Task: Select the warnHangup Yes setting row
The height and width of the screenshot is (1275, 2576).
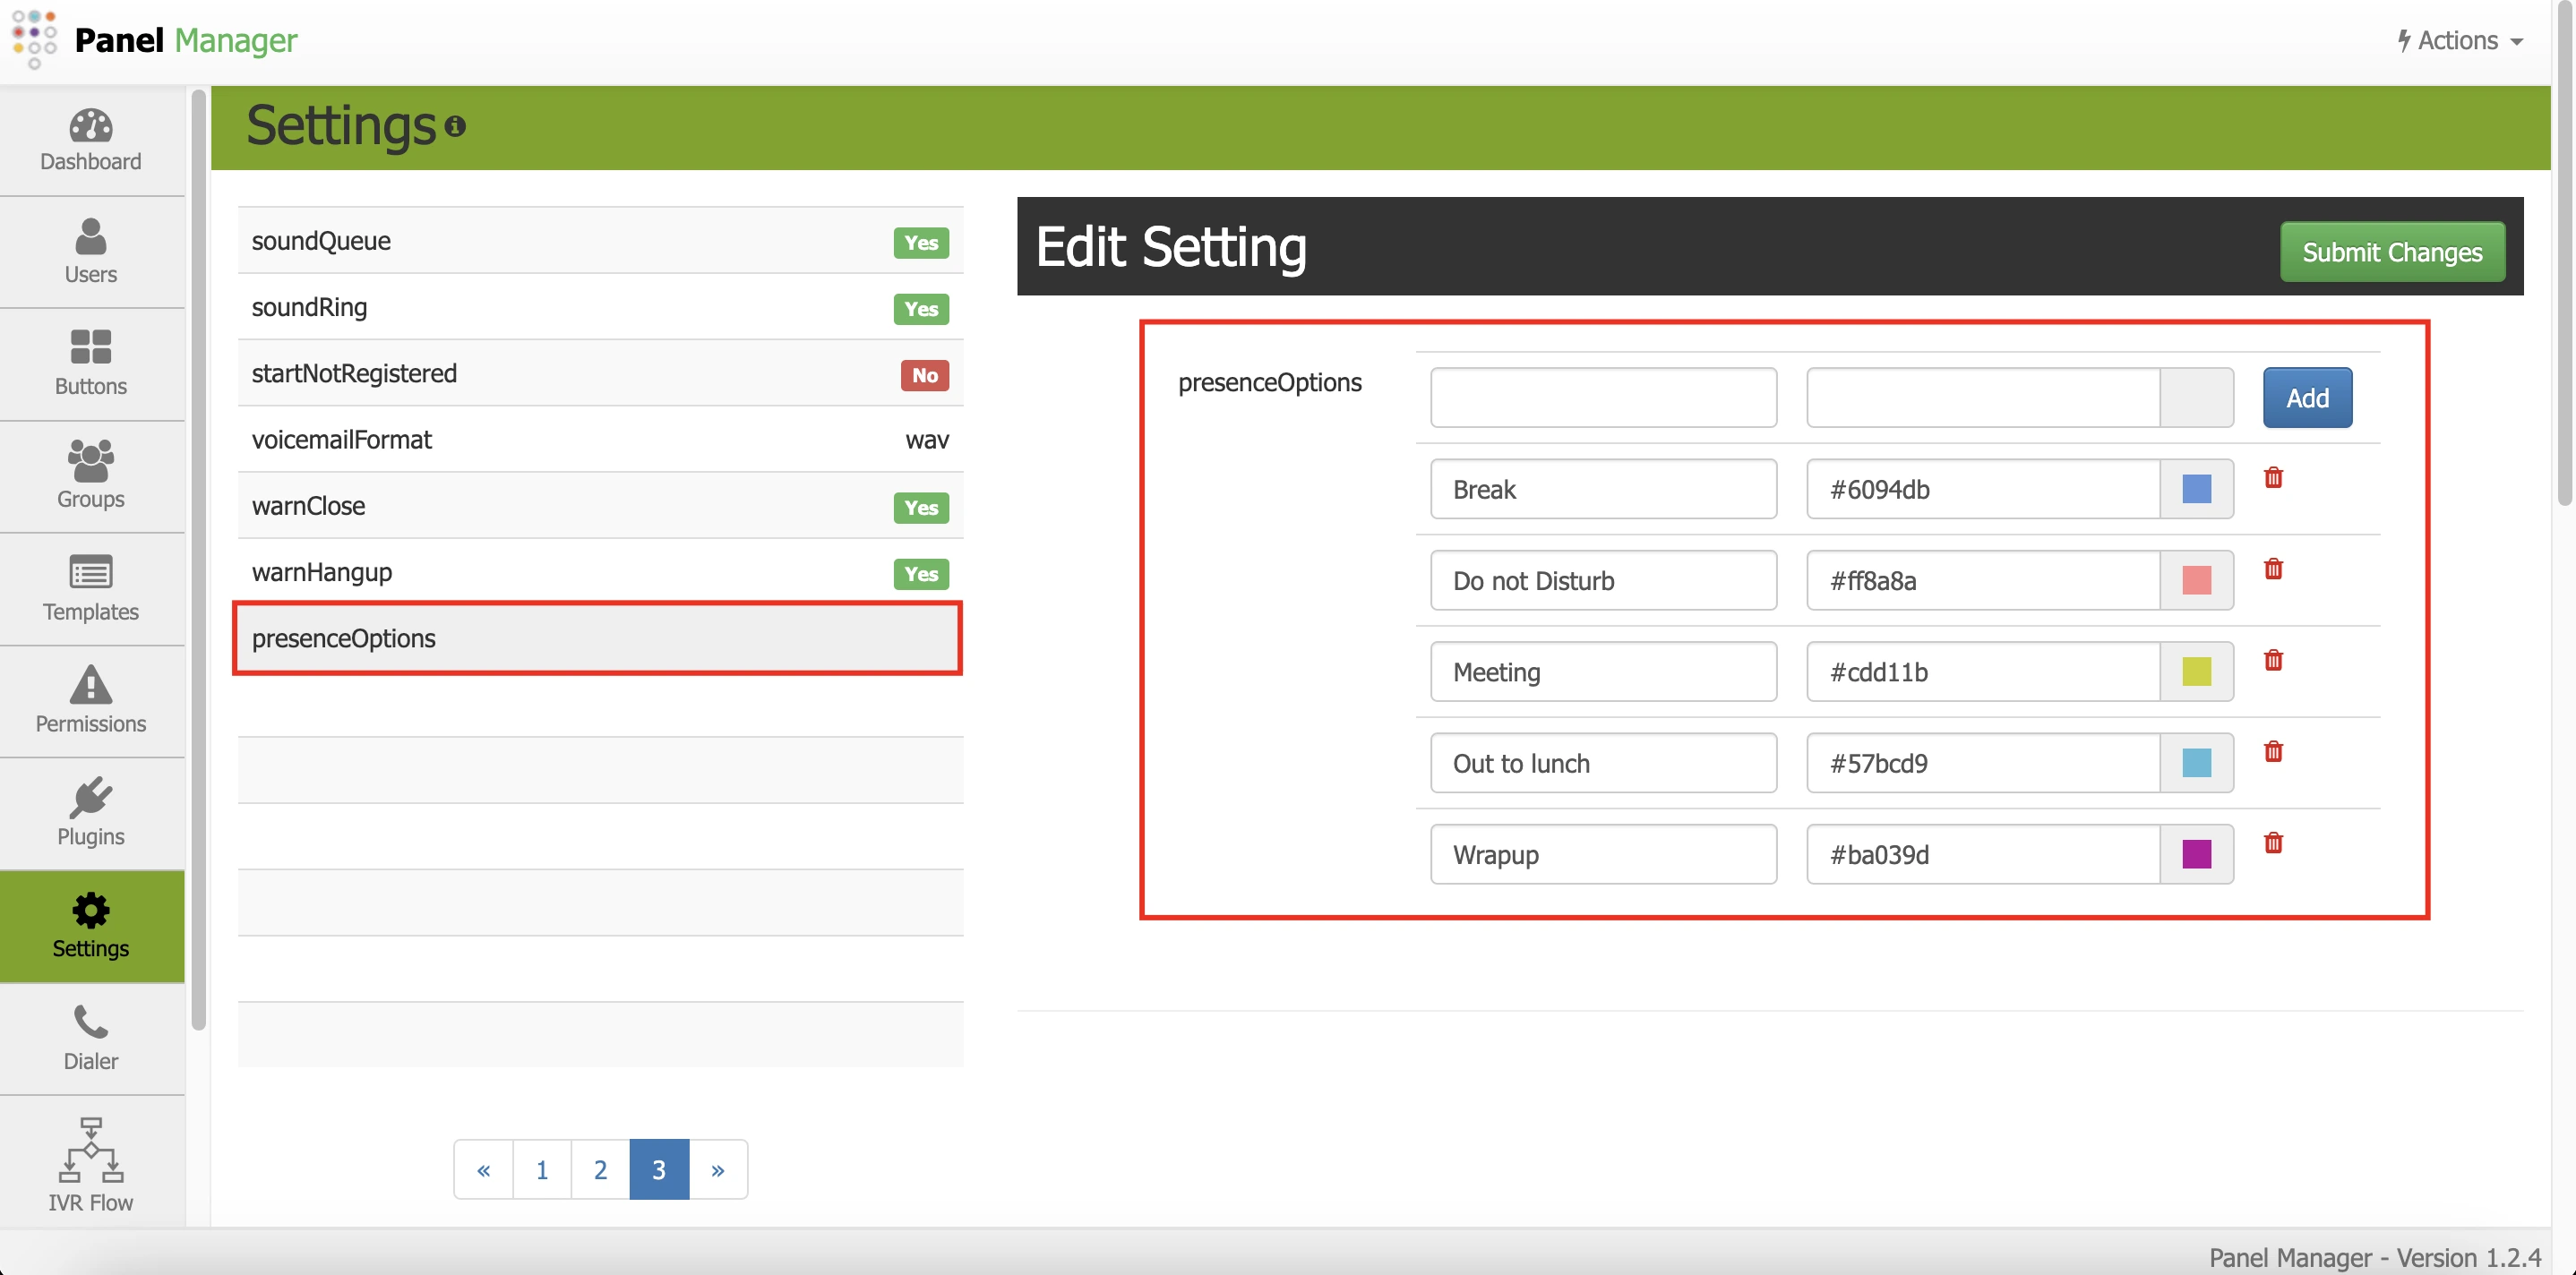Action: click(600, 572)
